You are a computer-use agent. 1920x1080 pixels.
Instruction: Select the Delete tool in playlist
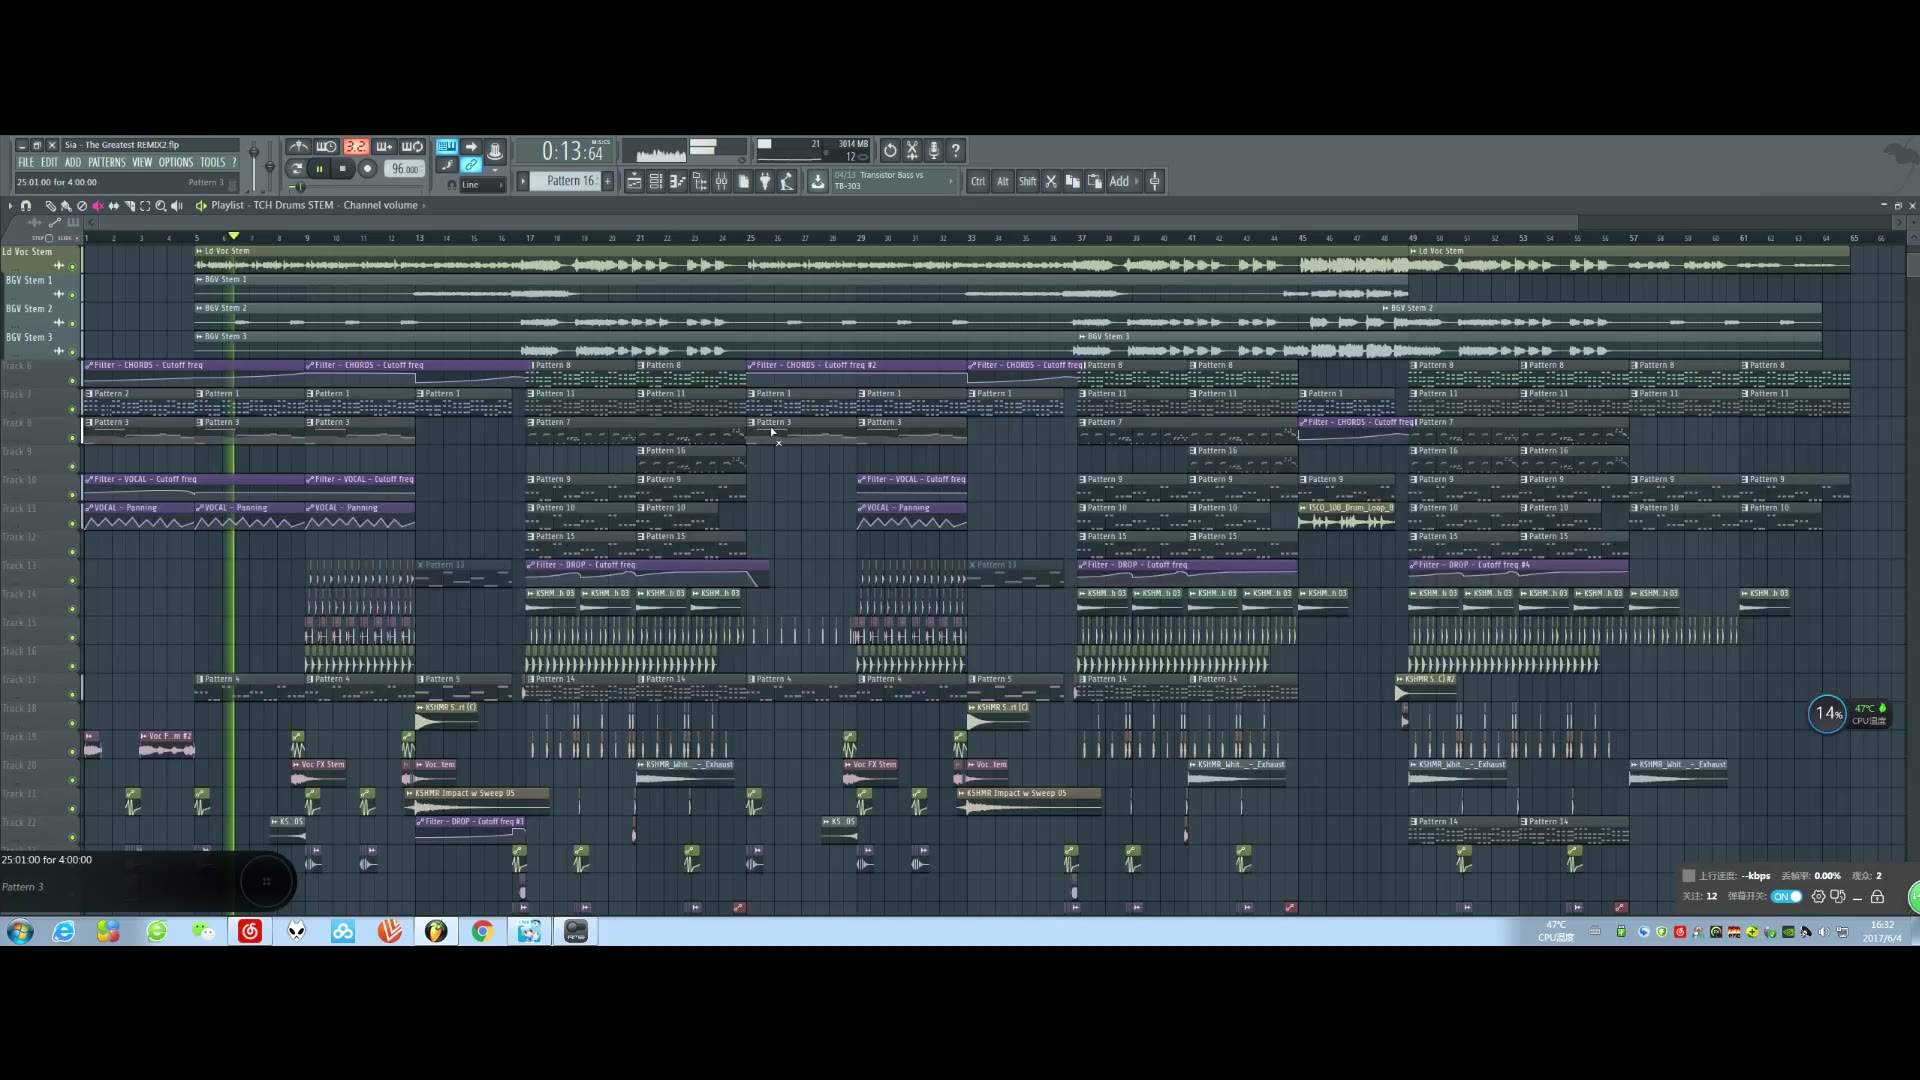82,206
